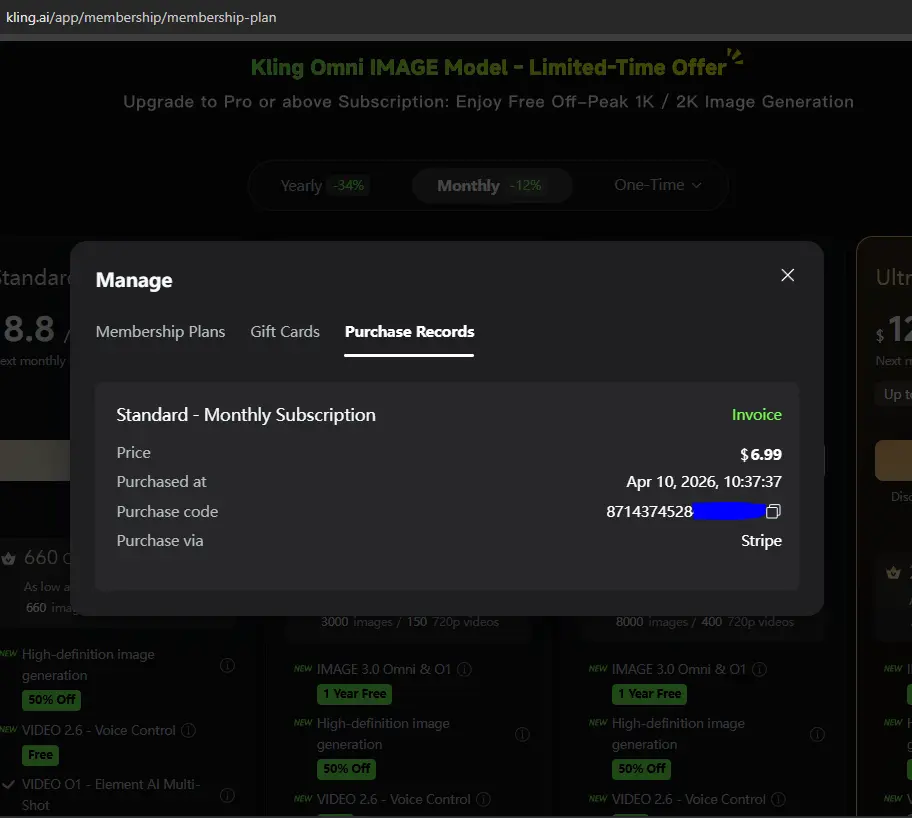912x818 pixels.
Task: Switch to Membership Plans tab
Action: click(x=160, y=332)
